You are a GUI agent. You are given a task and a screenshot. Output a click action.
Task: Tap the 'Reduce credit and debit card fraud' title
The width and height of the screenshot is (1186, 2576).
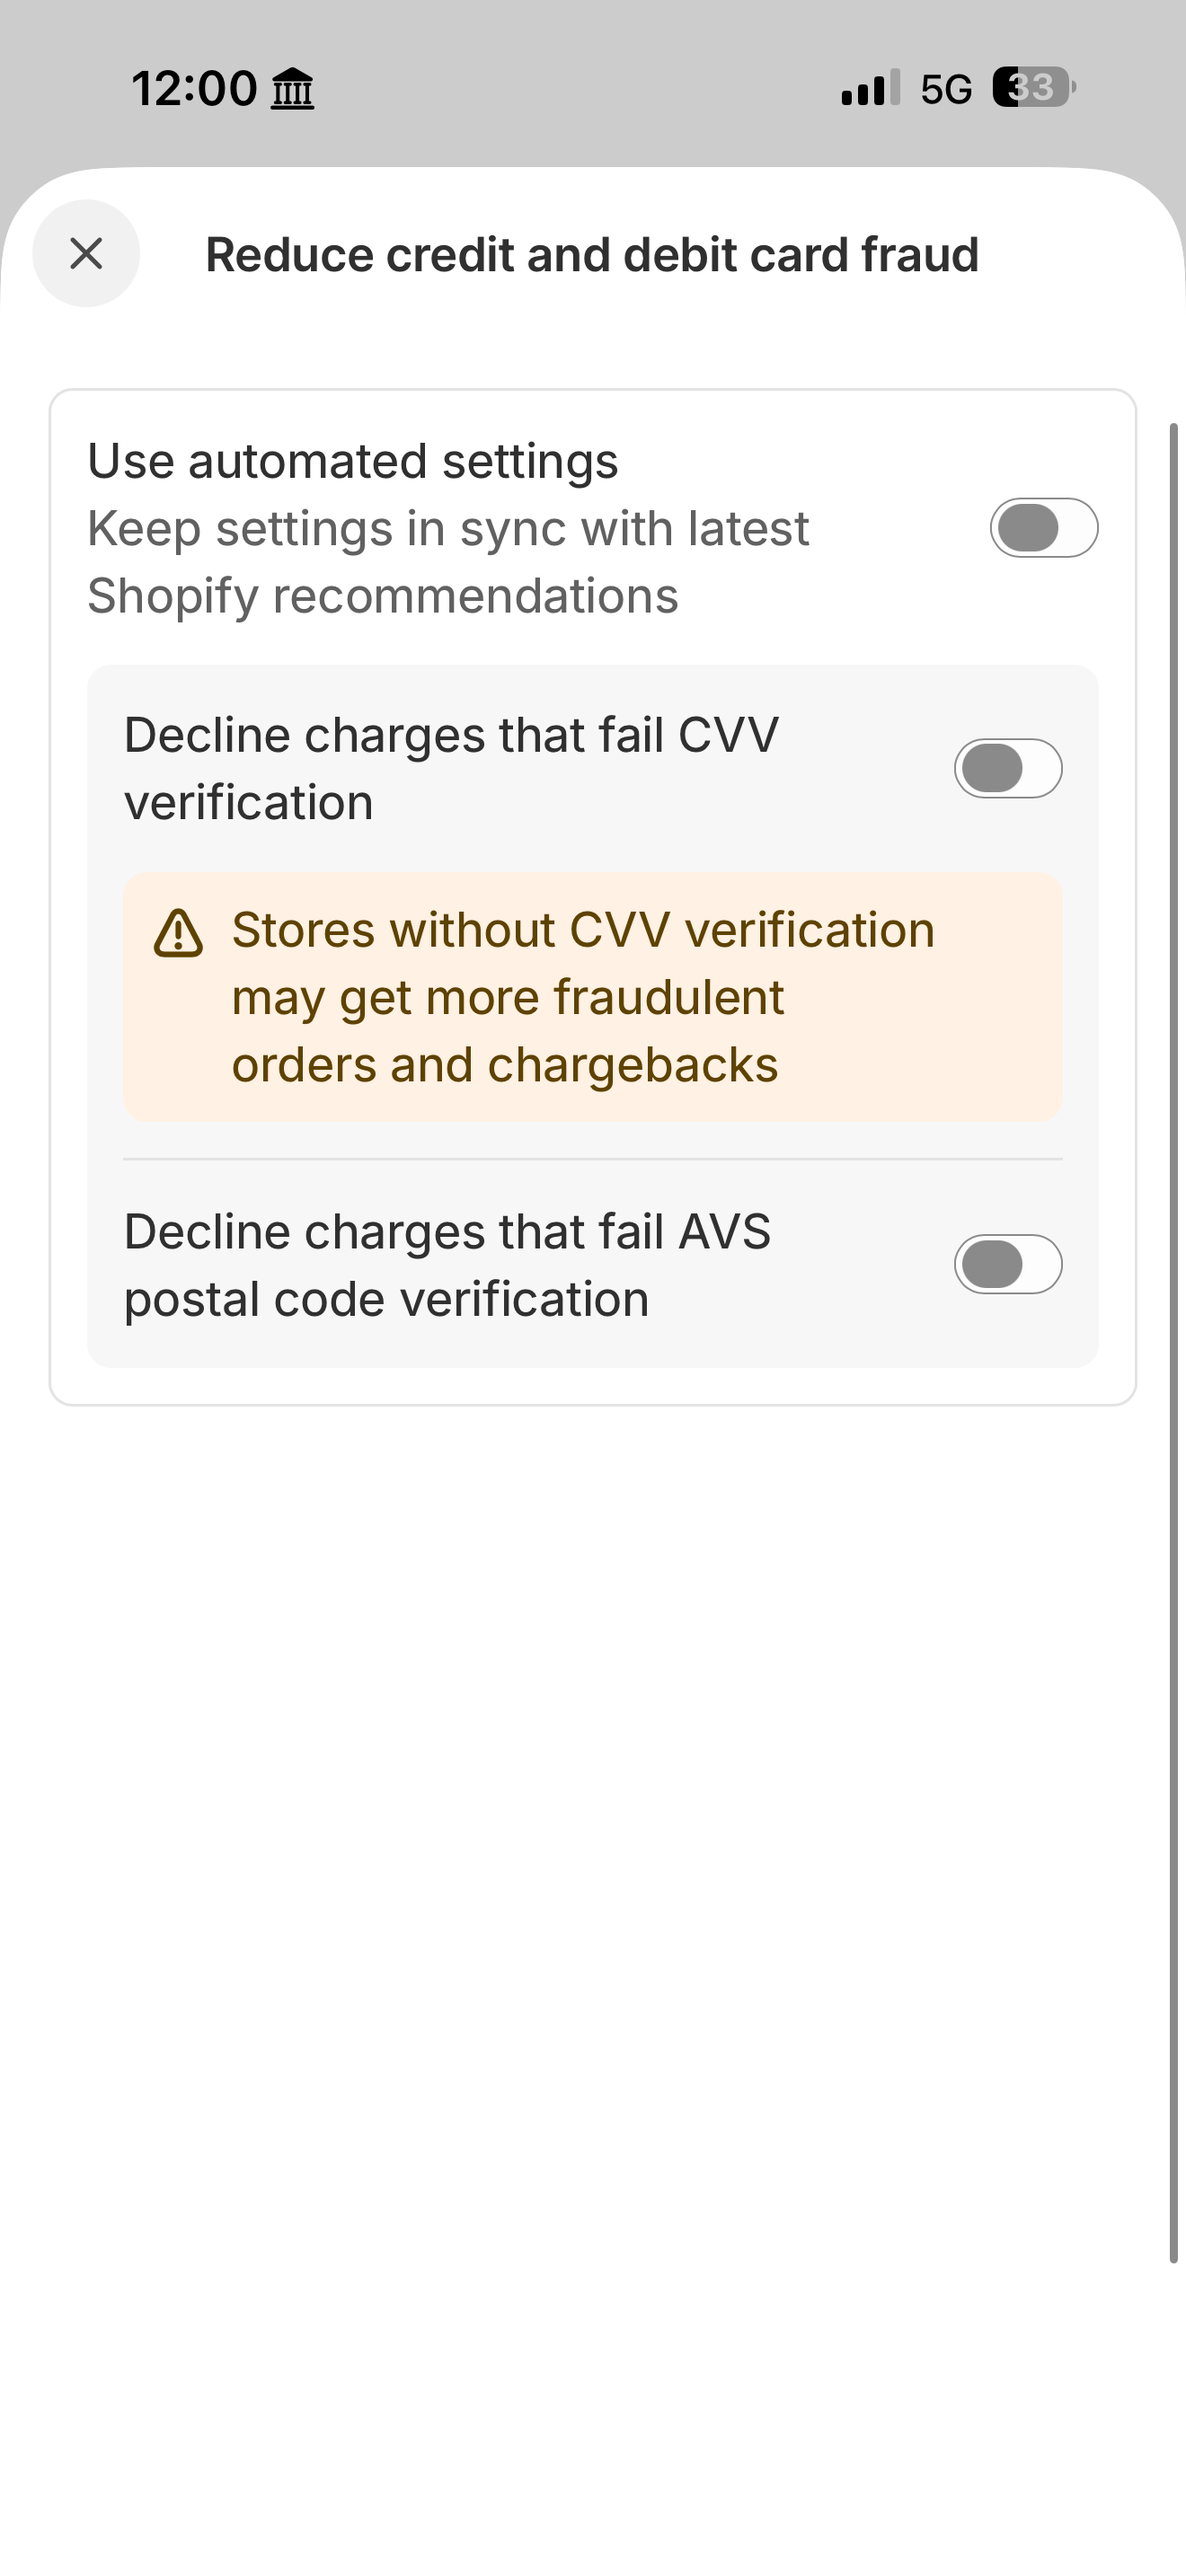click(x=591, y=255)
